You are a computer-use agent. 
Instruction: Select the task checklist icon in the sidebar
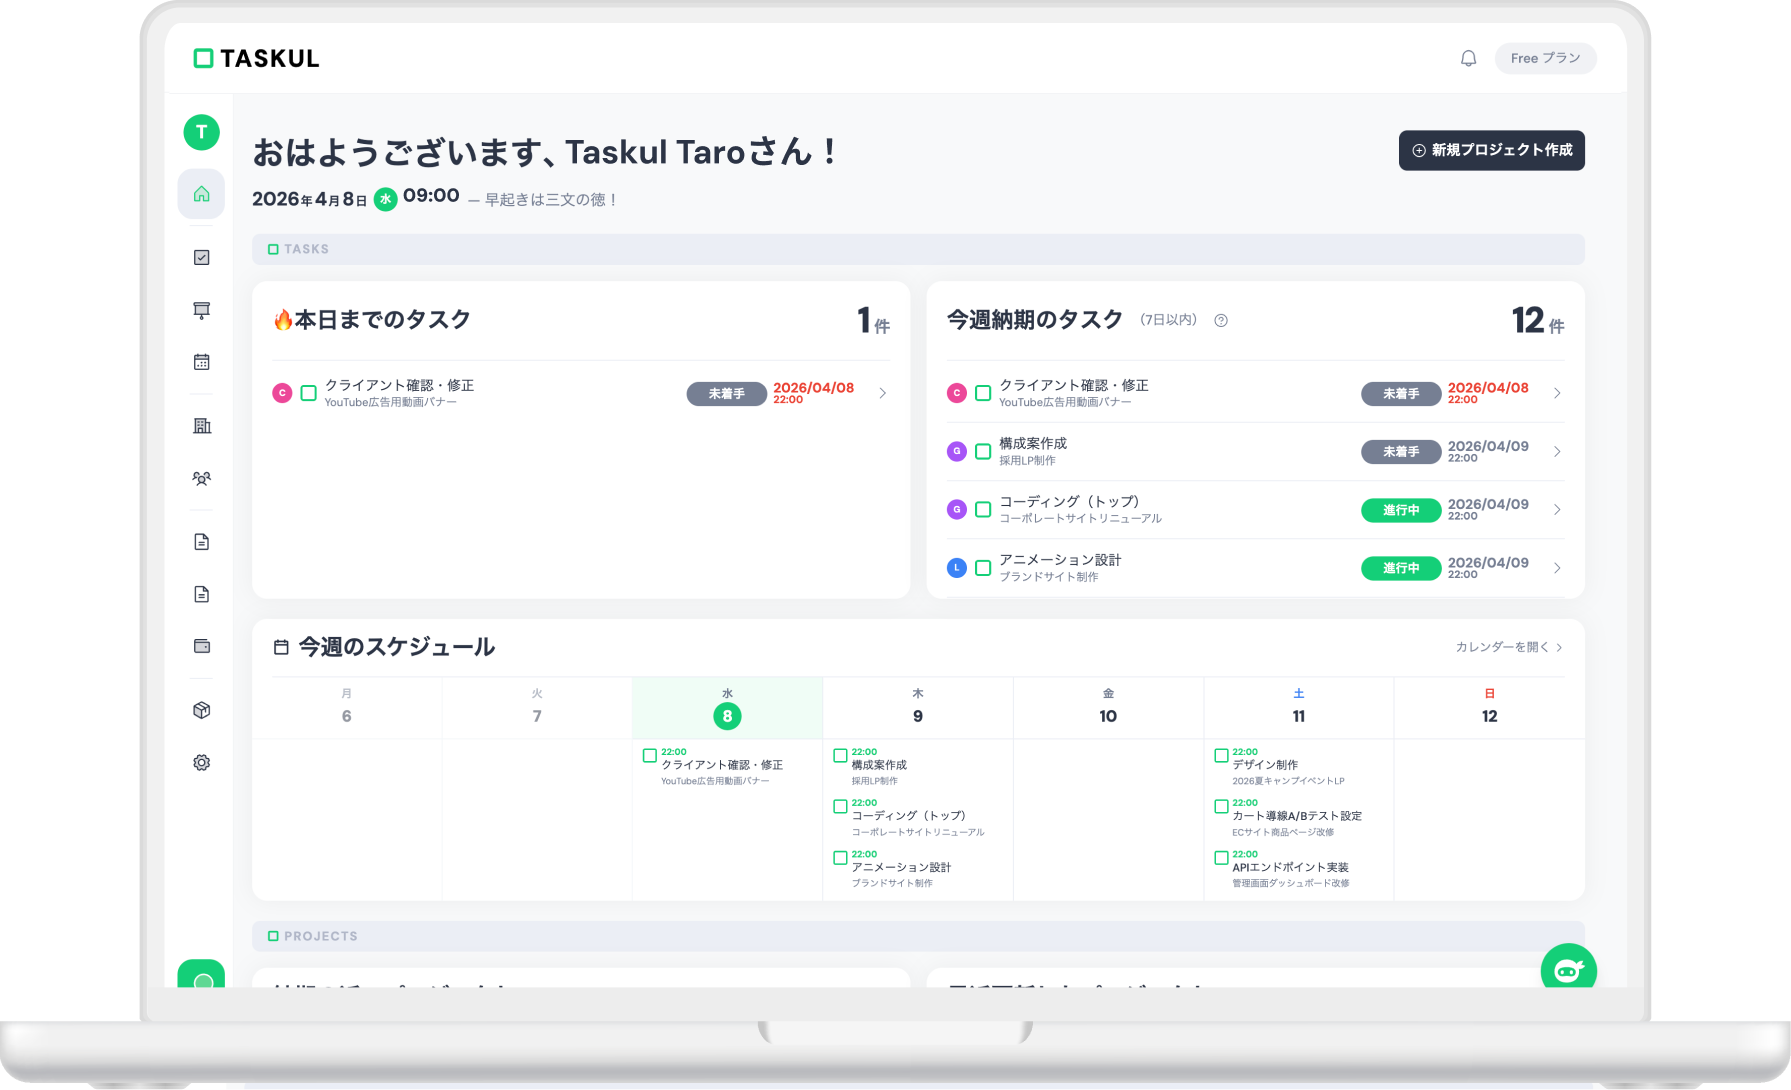click(201, 257)
